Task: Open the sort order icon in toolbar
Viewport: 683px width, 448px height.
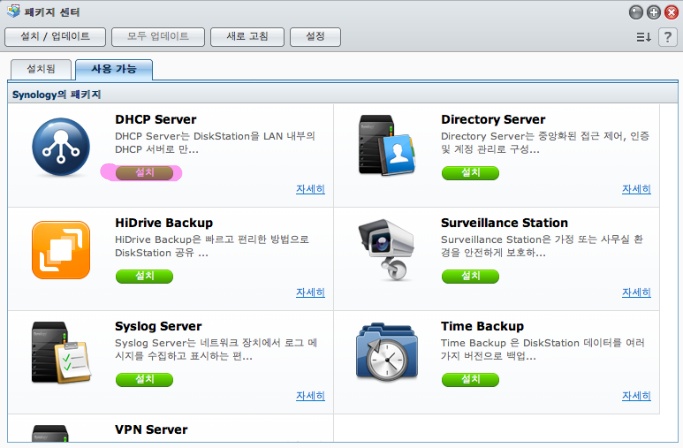Action: (x=643, y=37)
